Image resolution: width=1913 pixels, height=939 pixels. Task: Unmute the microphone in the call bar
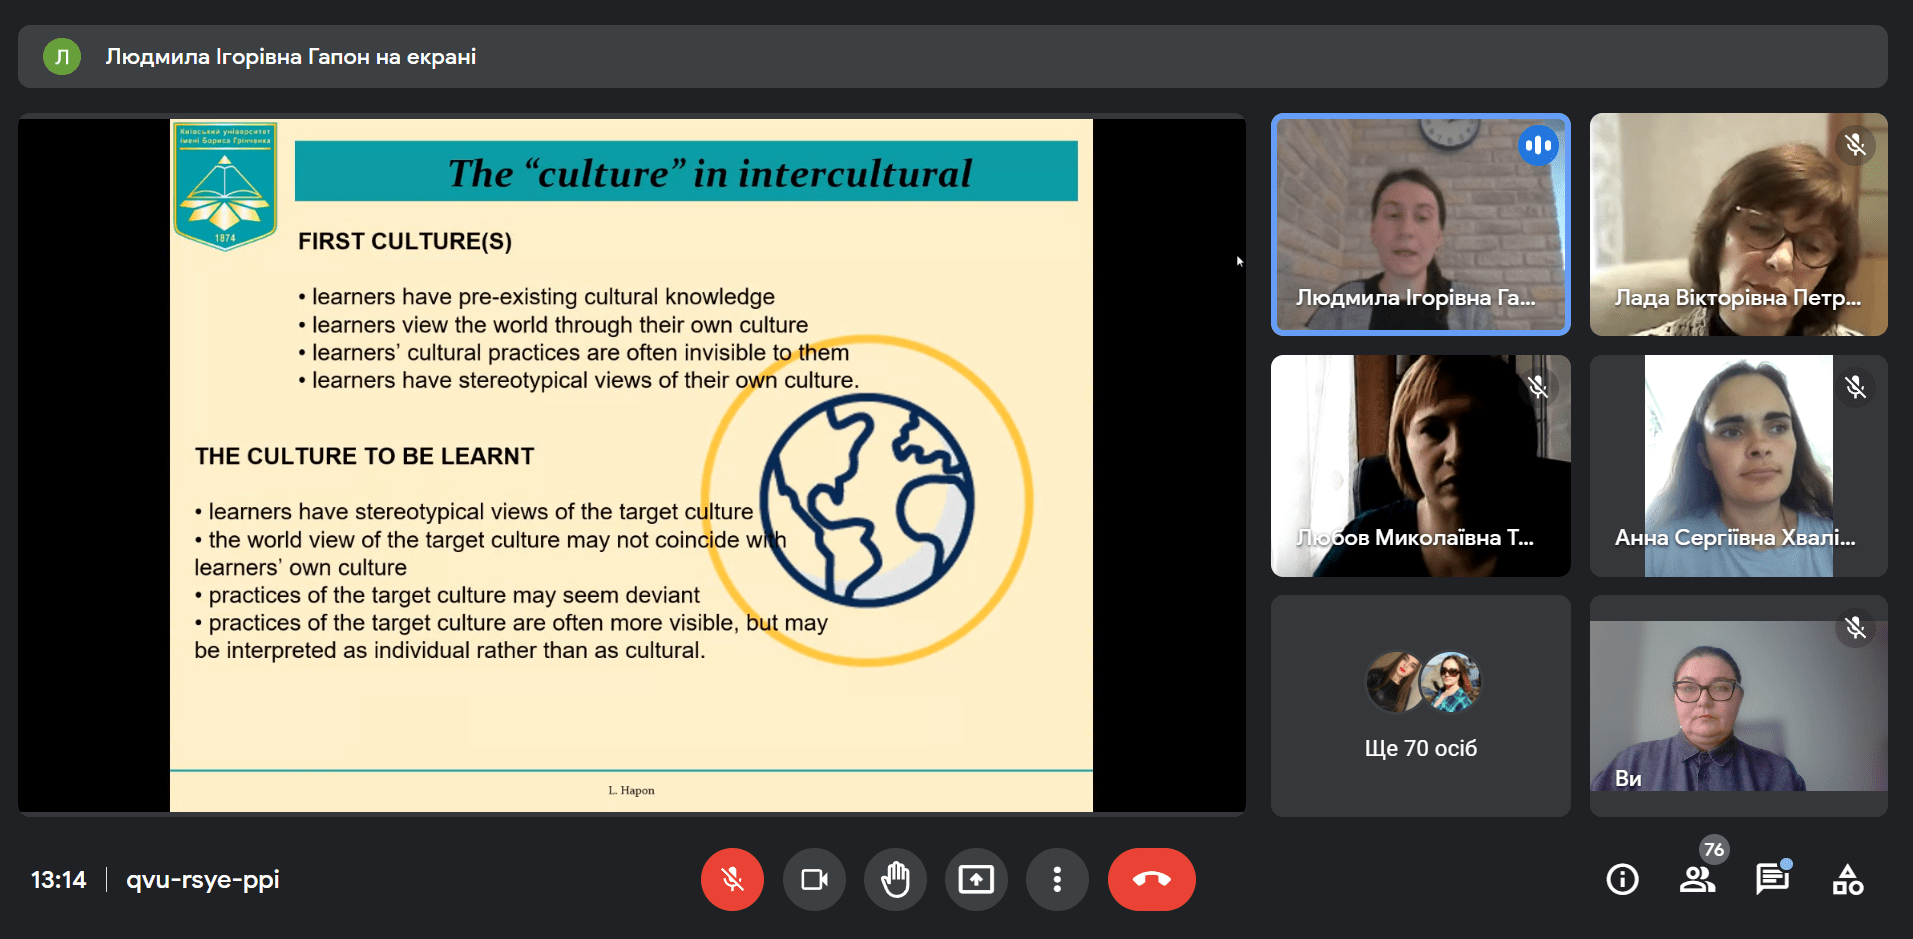point(732,879)
